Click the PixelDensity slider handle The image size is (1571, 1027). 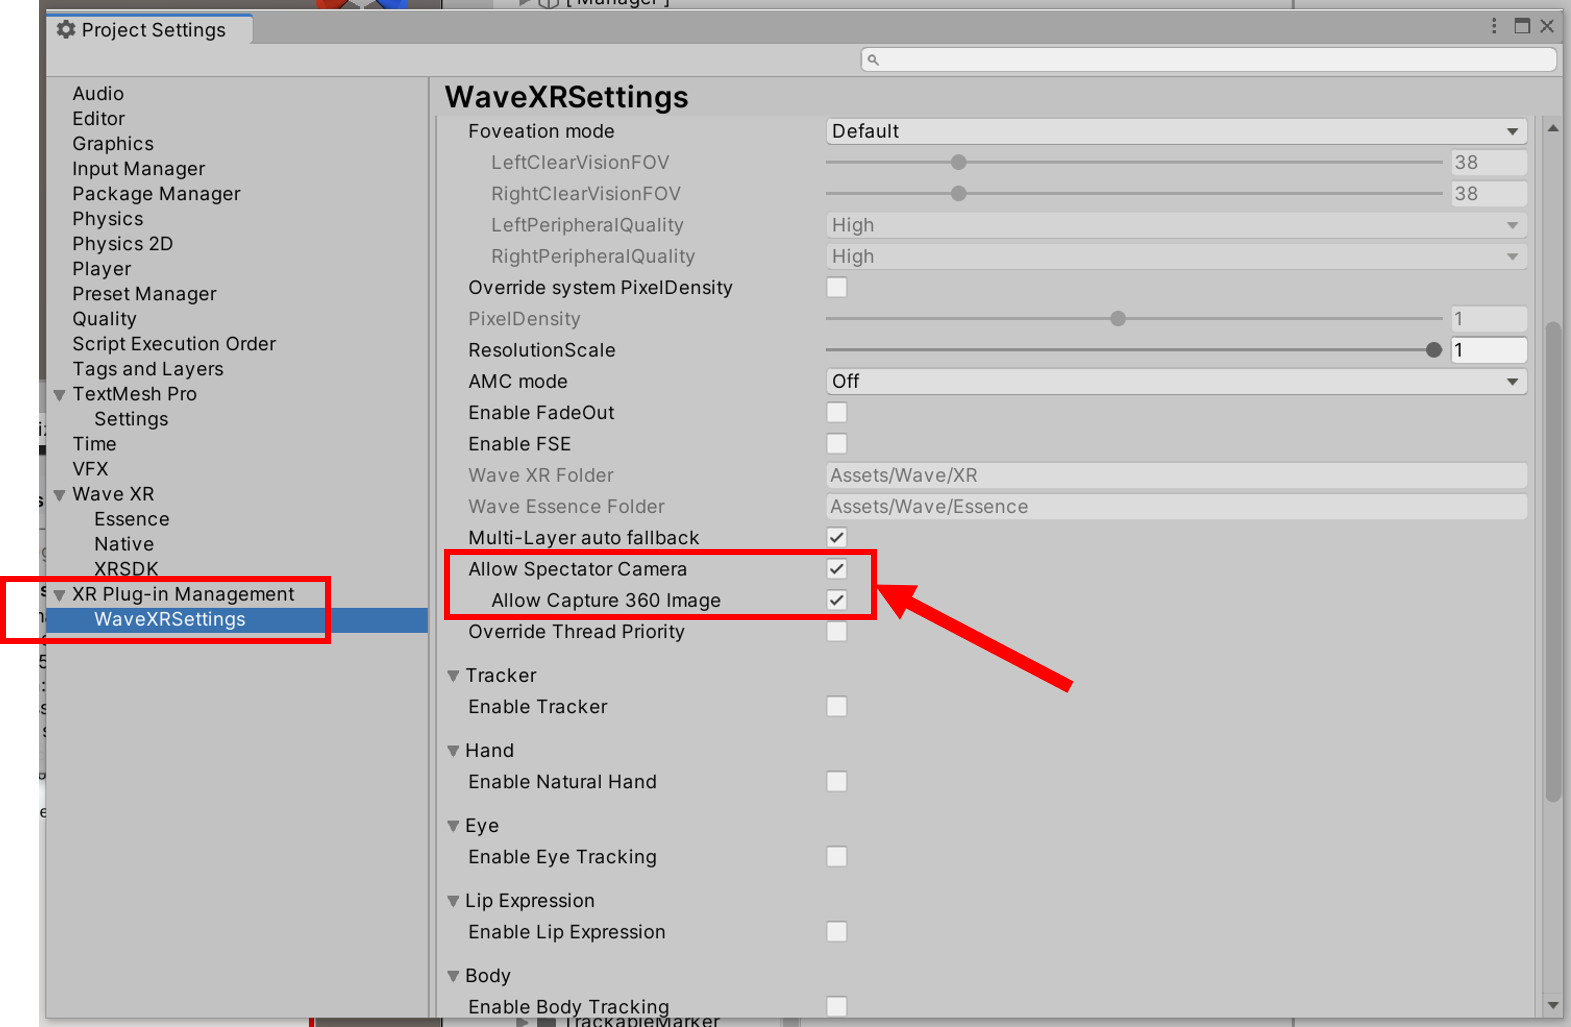1118,319
